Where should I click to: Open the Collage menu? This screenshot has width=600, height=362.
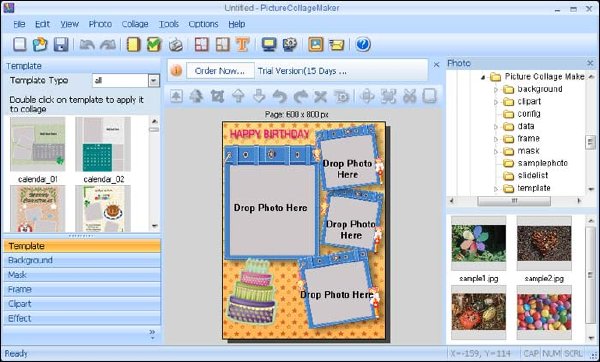click(x=135, y=24)
